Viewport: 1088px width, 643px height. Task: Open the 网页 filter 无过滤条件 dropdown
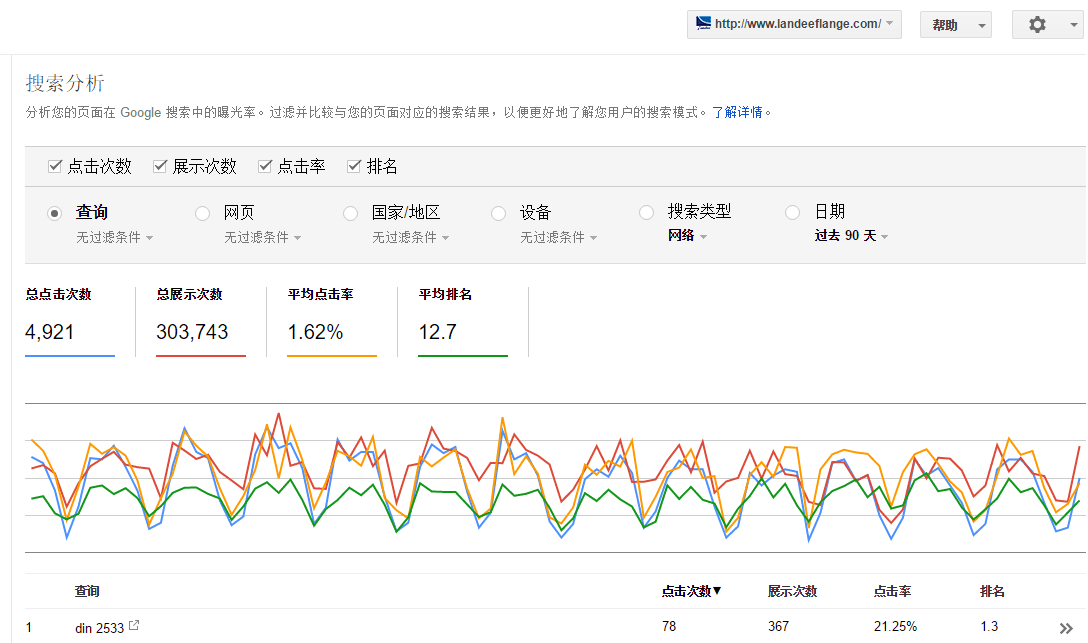(262, 237)
